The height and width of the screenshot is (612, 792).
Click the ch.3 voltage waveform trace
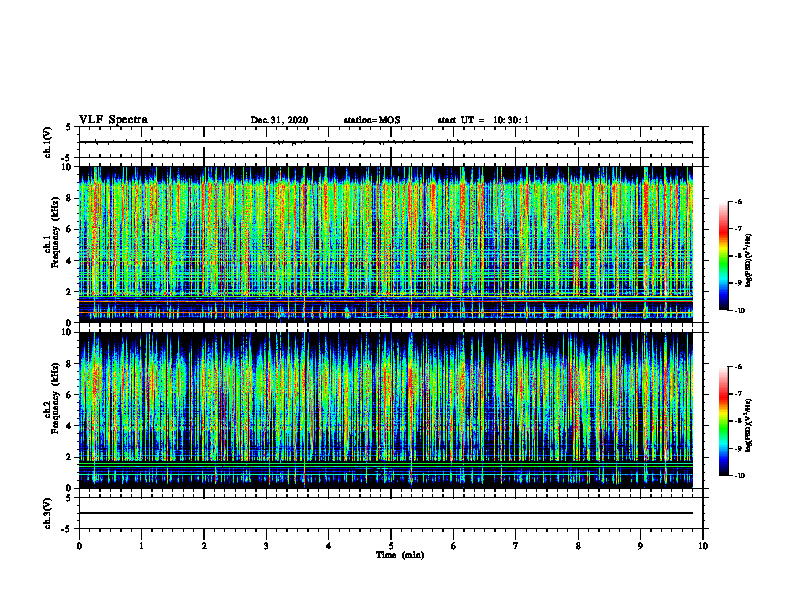(x=385, y=513)
